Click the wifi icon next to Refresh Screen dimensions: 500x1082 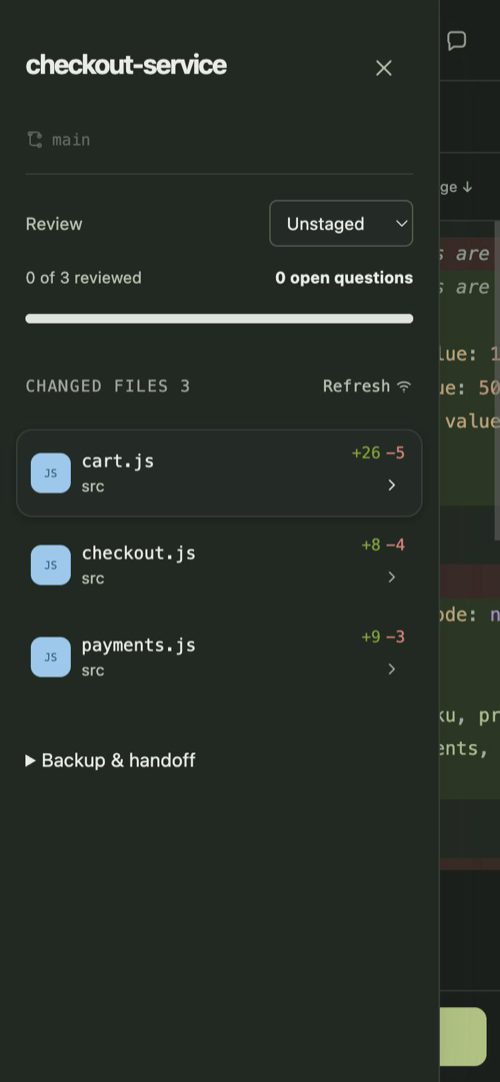coord(404,386)
